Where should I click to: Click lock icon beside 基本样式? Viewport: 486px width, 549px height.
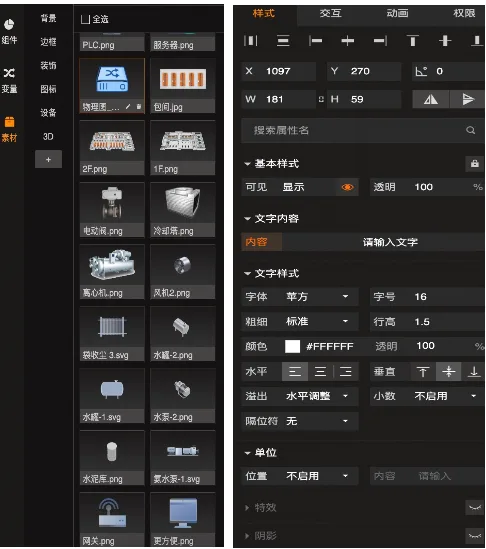pyautogui.click(x=474, y=164)
